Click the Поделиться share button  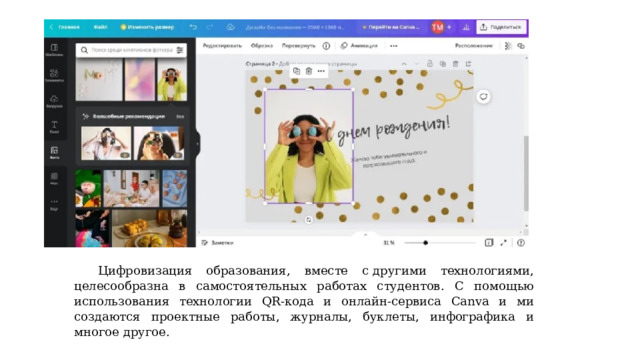coord(501,27)
